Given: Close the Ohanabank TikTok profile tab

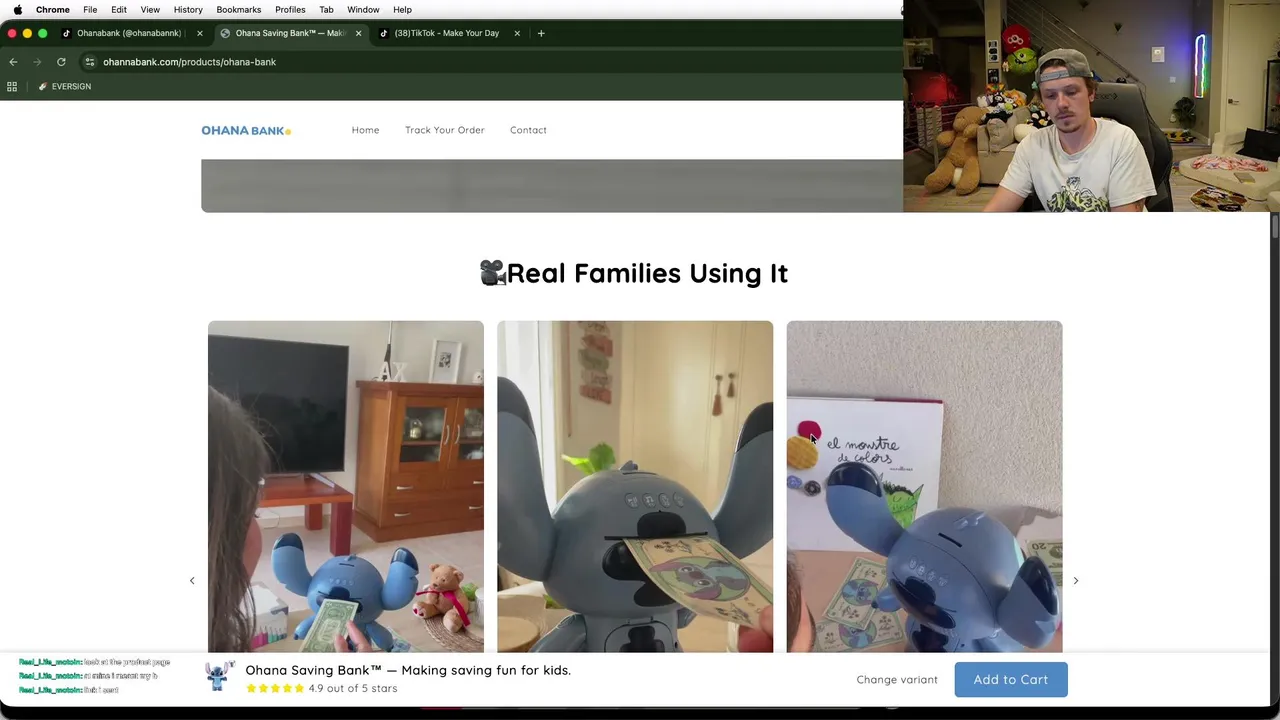Looking at the screenshot, I should click(199, 33).
